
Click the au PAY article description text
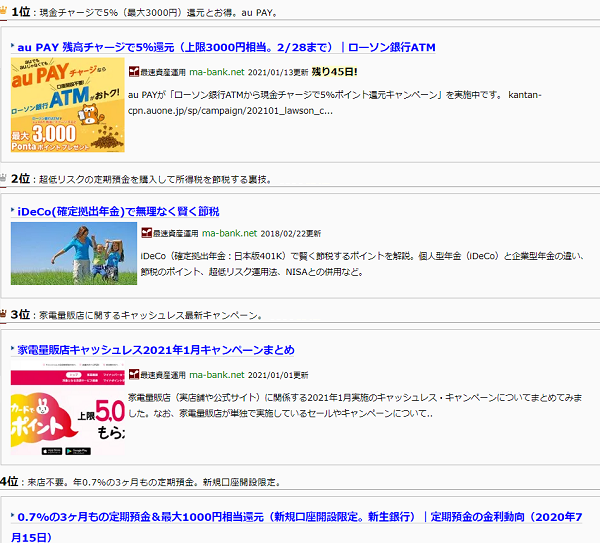[x=335, y=103]
